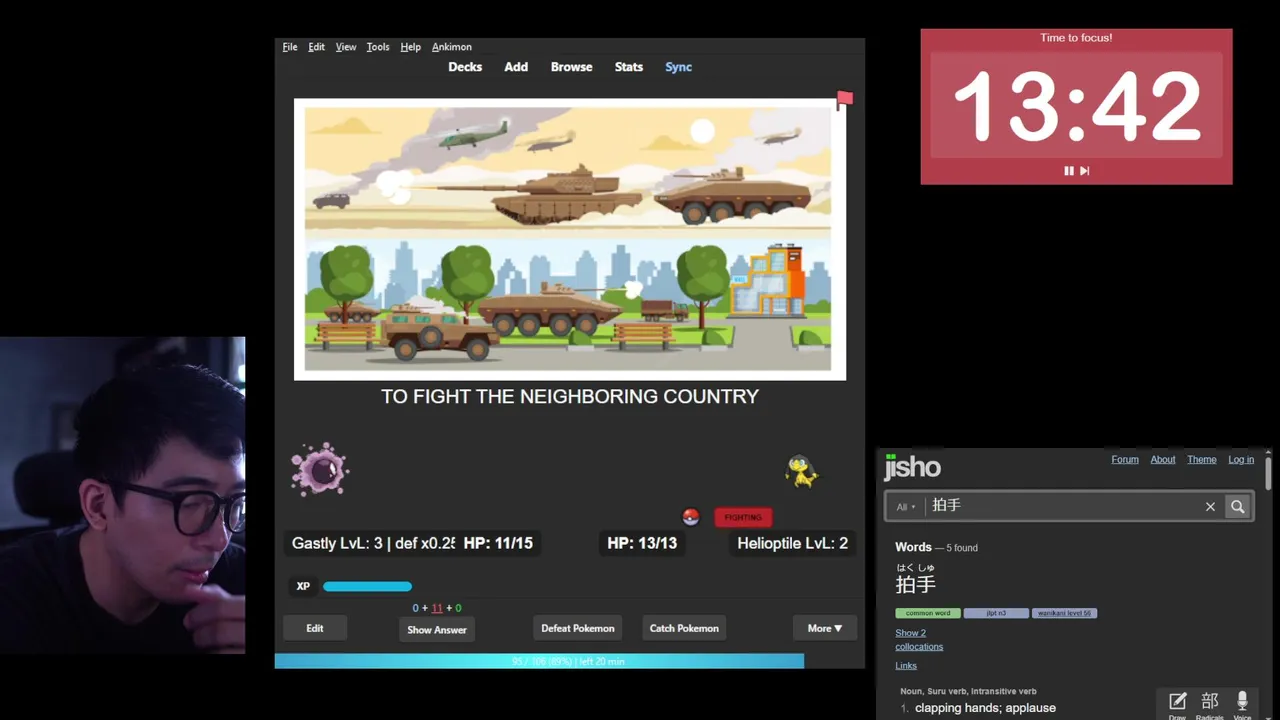Image resolution: width=1280 pixels, height=720 pixels.
Task: Click the Defeat Pokemon button
Action: pos(578,628)
